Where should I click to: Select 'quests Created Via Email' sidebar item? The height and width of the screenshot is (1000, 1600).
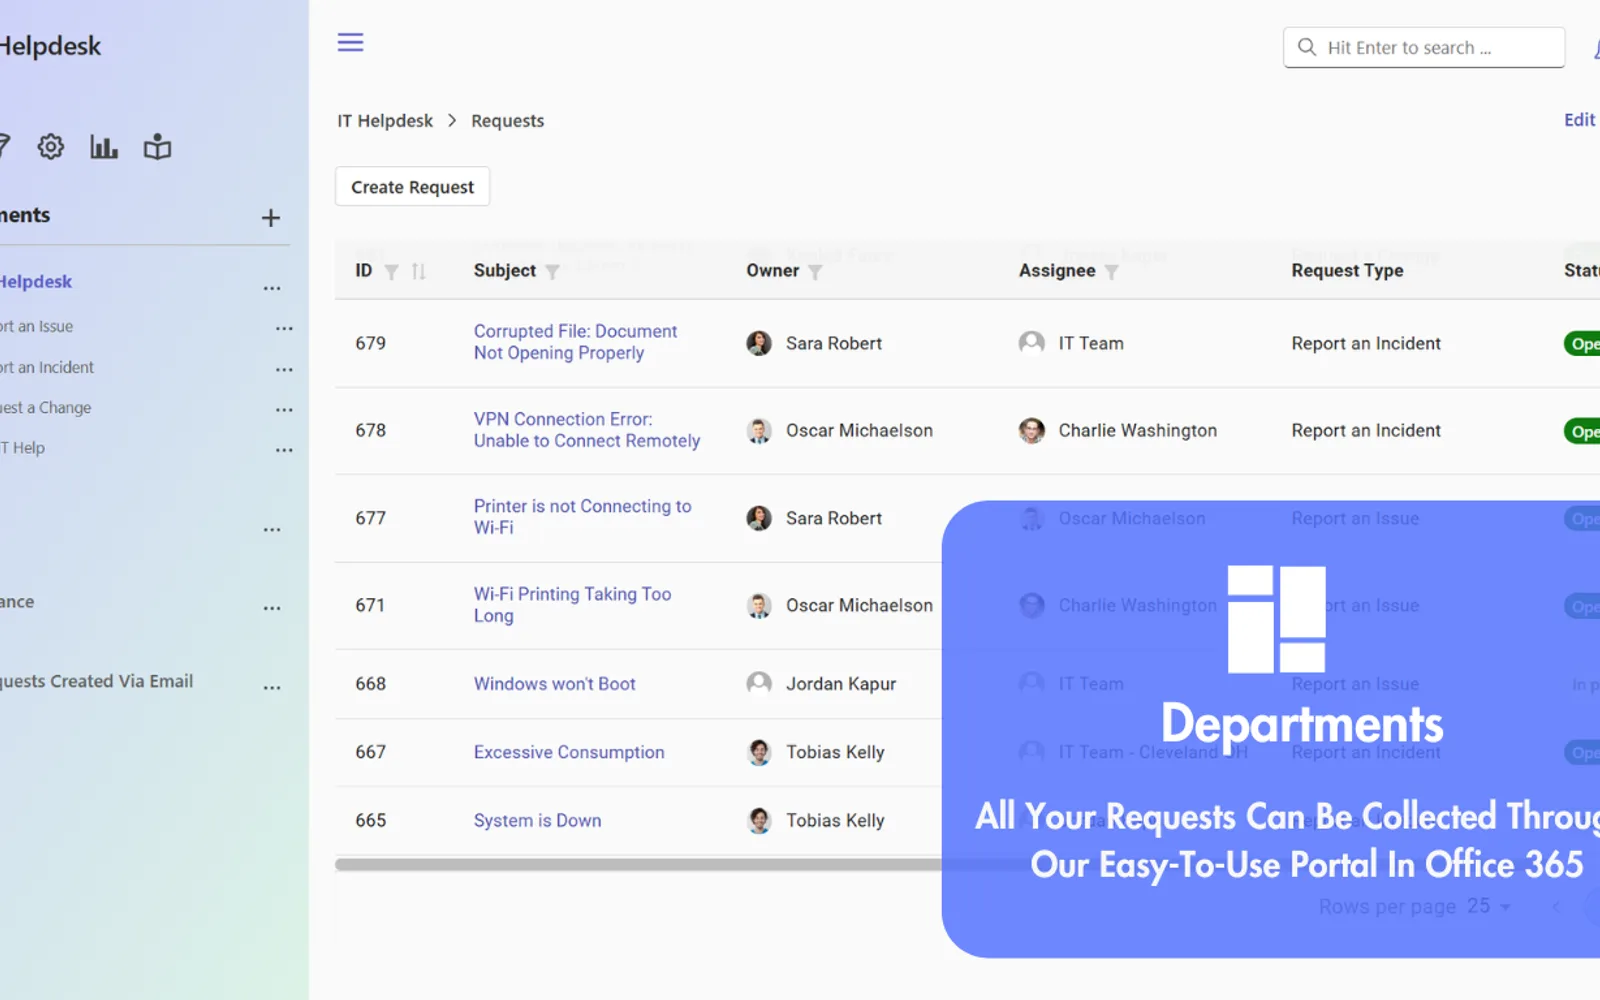click(97, 681)
